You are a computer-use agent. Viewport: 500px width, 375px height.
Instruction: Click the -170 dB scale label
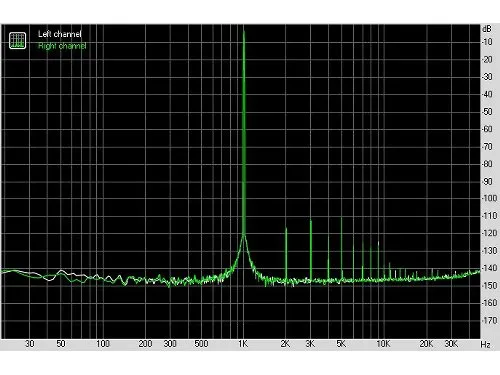point(489,320)
